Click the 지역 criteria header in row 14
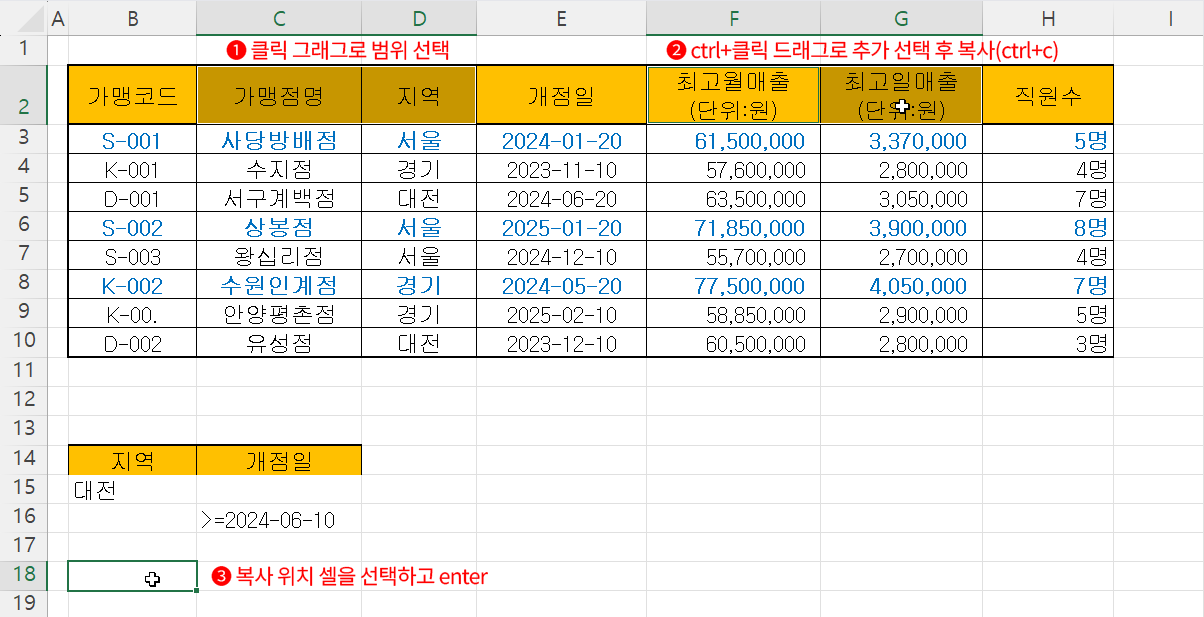The image size is (1204, 617). [x=133, y=460]
